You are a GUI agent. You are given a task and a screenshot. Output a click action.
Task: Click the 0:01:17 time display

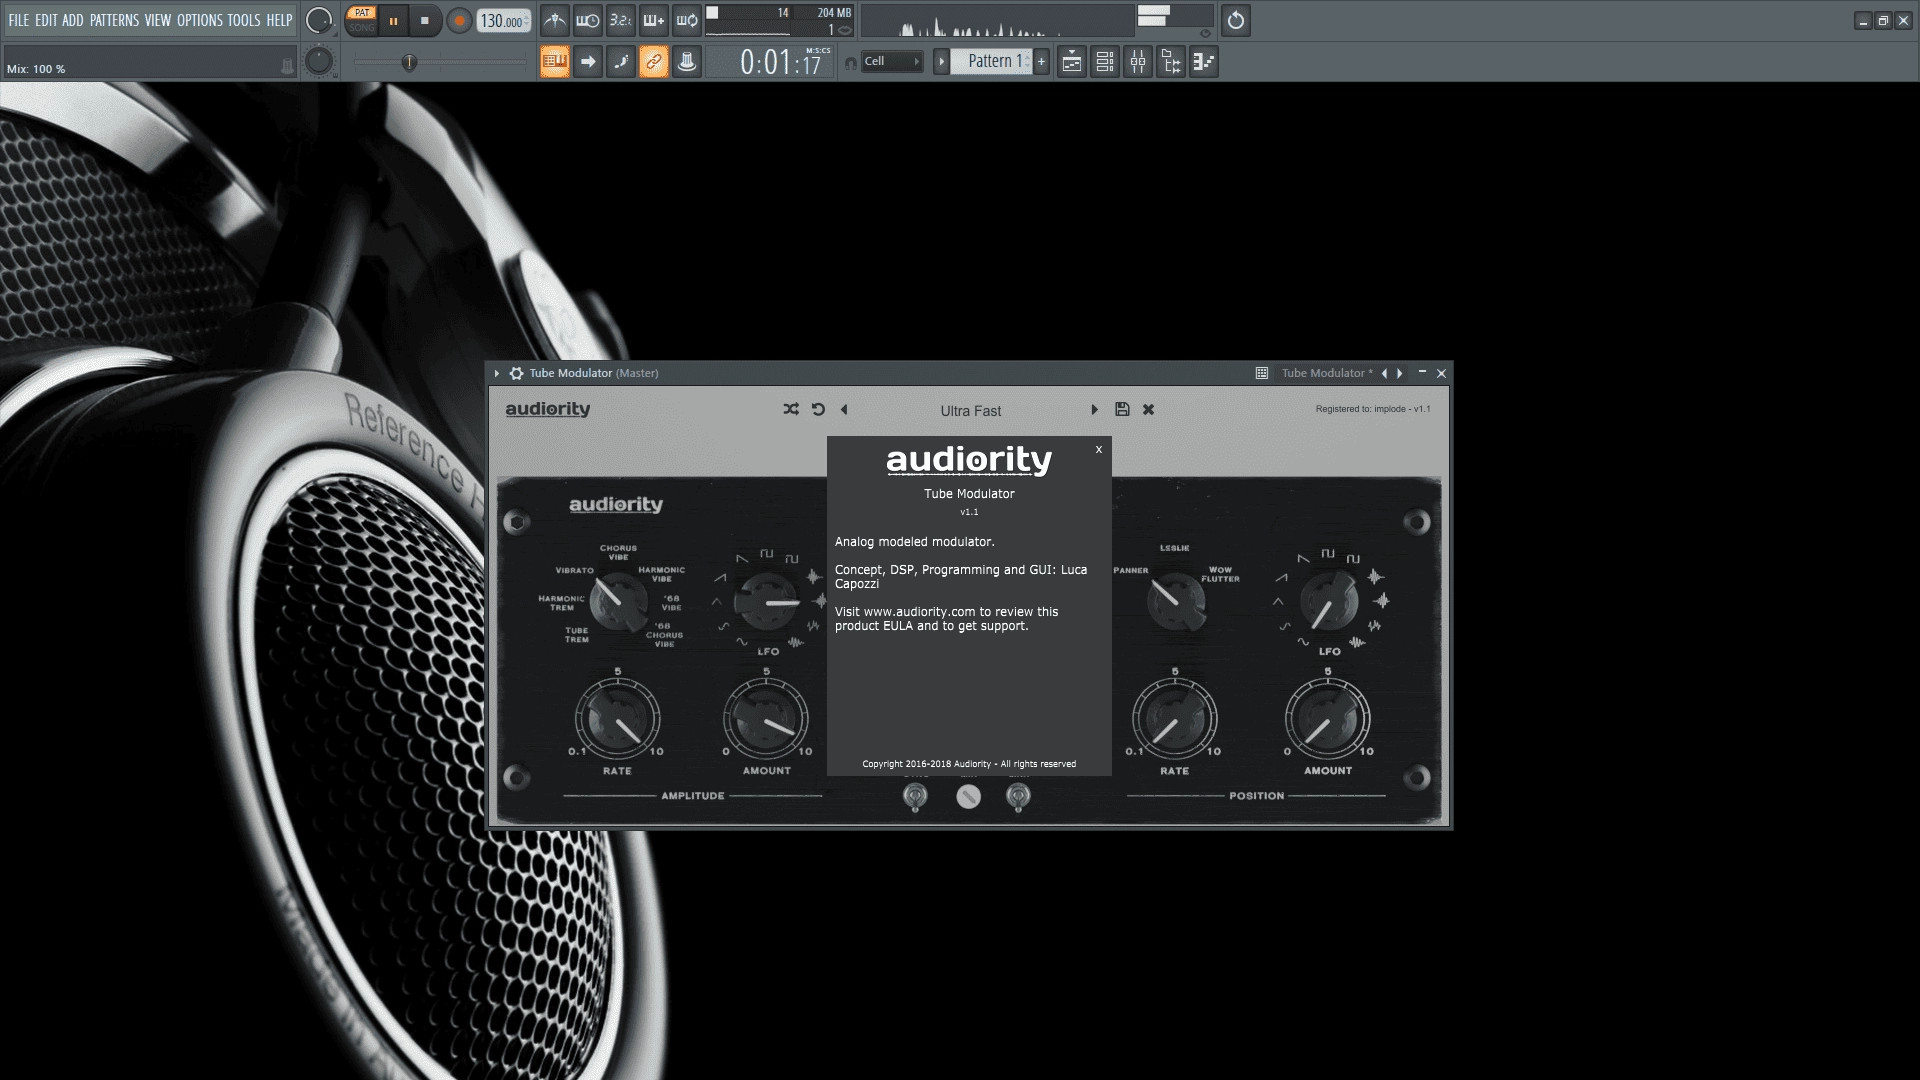[771, 62]
